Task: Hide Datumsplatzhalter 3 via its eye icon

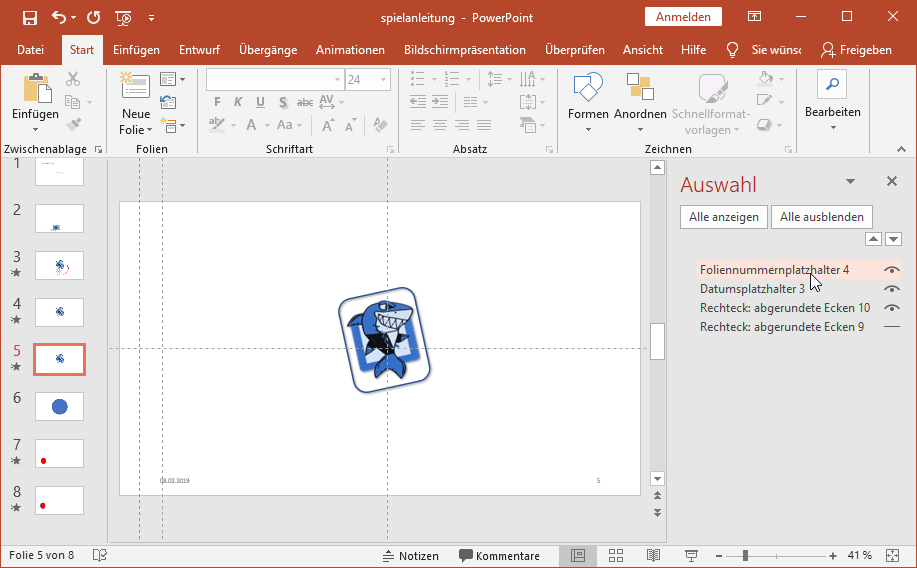Action: click(x=891, y=289)
